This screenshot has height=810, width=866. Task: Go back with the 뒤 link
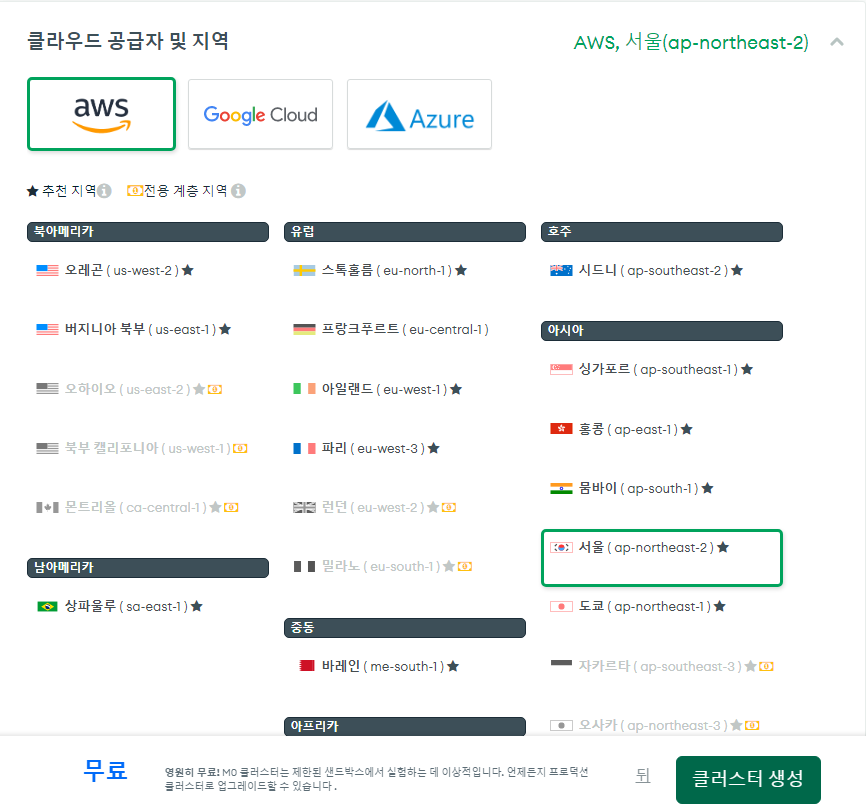tap(642, 776)
